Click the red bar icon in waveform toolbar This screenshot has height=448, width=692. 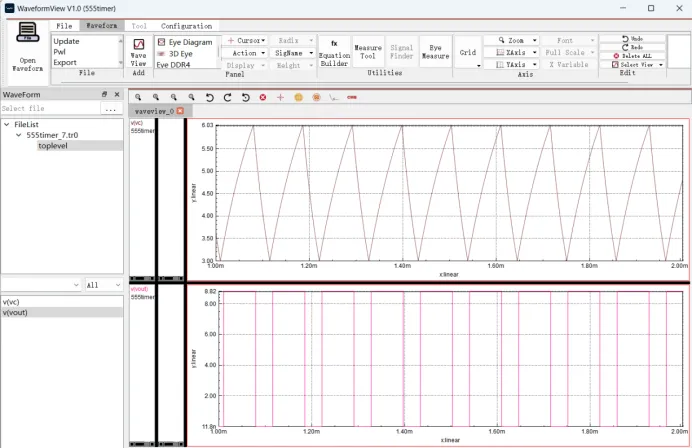(x=352, y=97)
